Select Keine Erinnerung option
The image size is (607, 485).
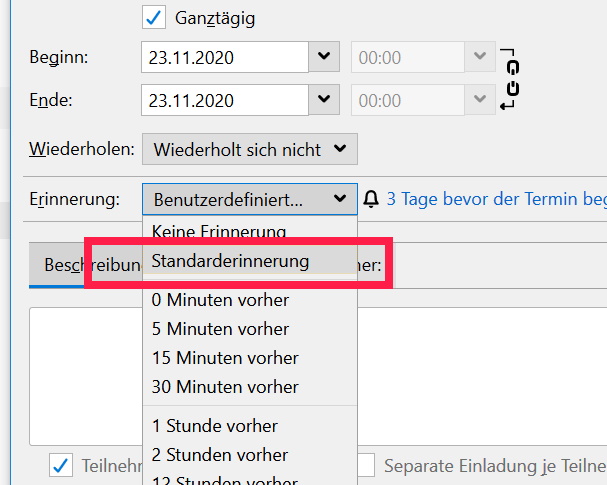pyautogui.click(x=219, y=231)
